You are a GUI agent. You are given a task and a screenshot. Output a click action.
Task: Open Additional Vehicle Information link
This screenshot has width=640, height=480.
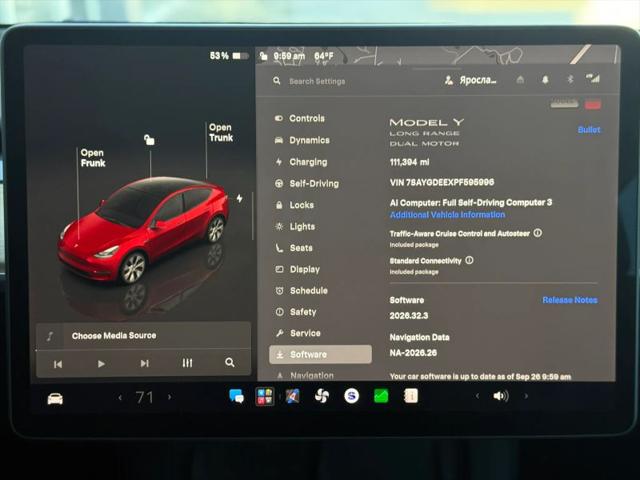[x=447, y=215]
